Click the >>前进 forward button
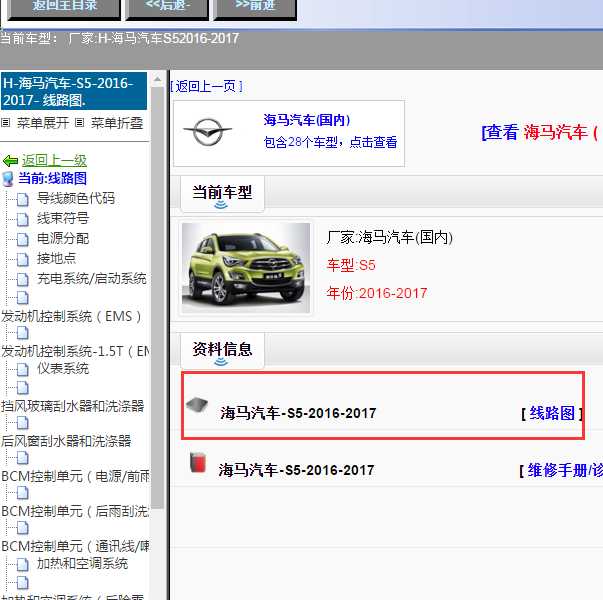Screen dimensions: 603x600 [255, 8]
